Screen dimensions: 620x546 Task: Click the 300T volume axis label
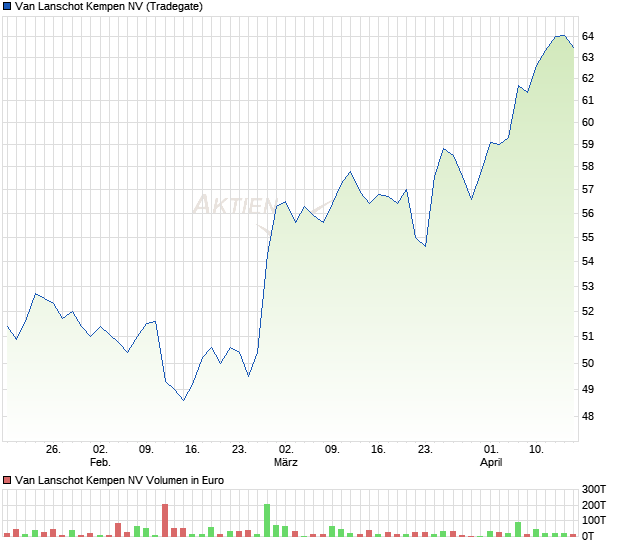(x=594, y=489)
